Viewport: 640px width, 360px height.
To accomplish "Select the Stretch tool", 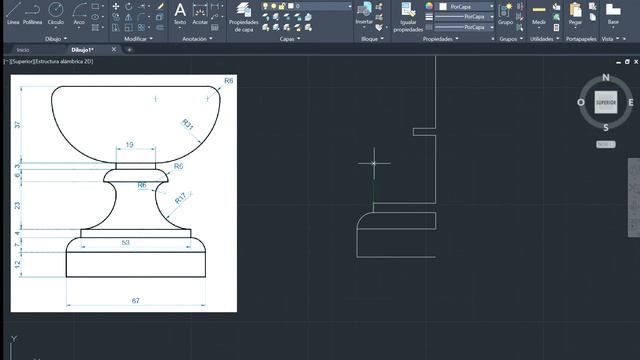I will click(x=116, y=28).
